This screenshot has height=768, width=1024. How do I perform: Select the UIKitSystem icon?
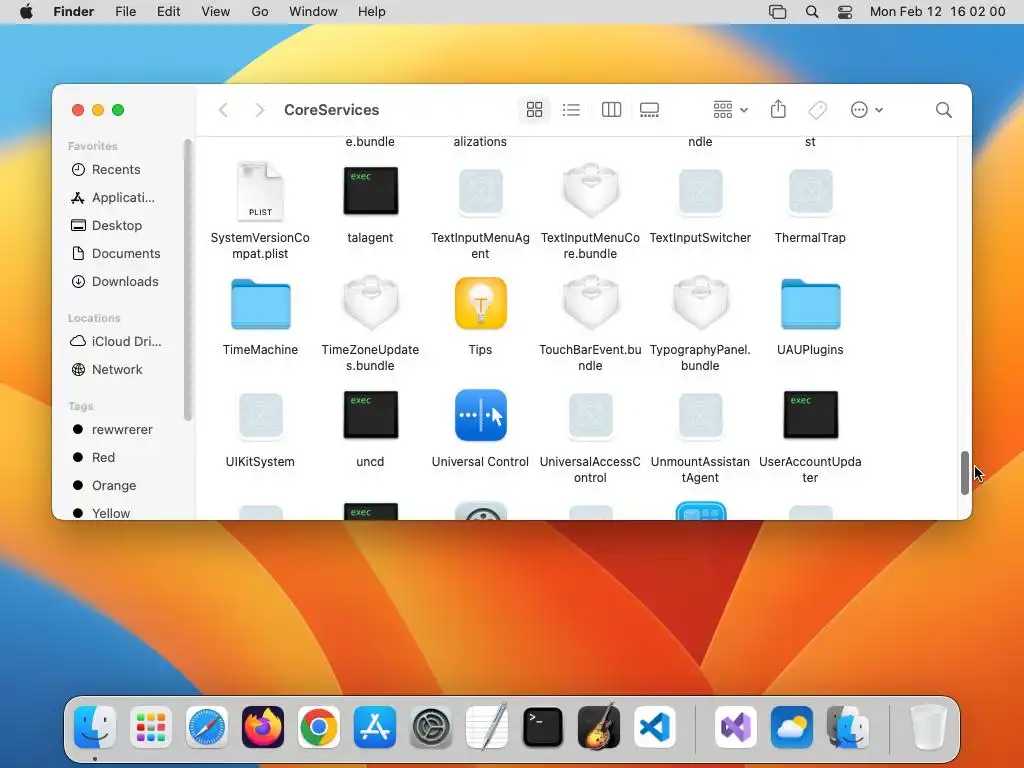(261, 416)
